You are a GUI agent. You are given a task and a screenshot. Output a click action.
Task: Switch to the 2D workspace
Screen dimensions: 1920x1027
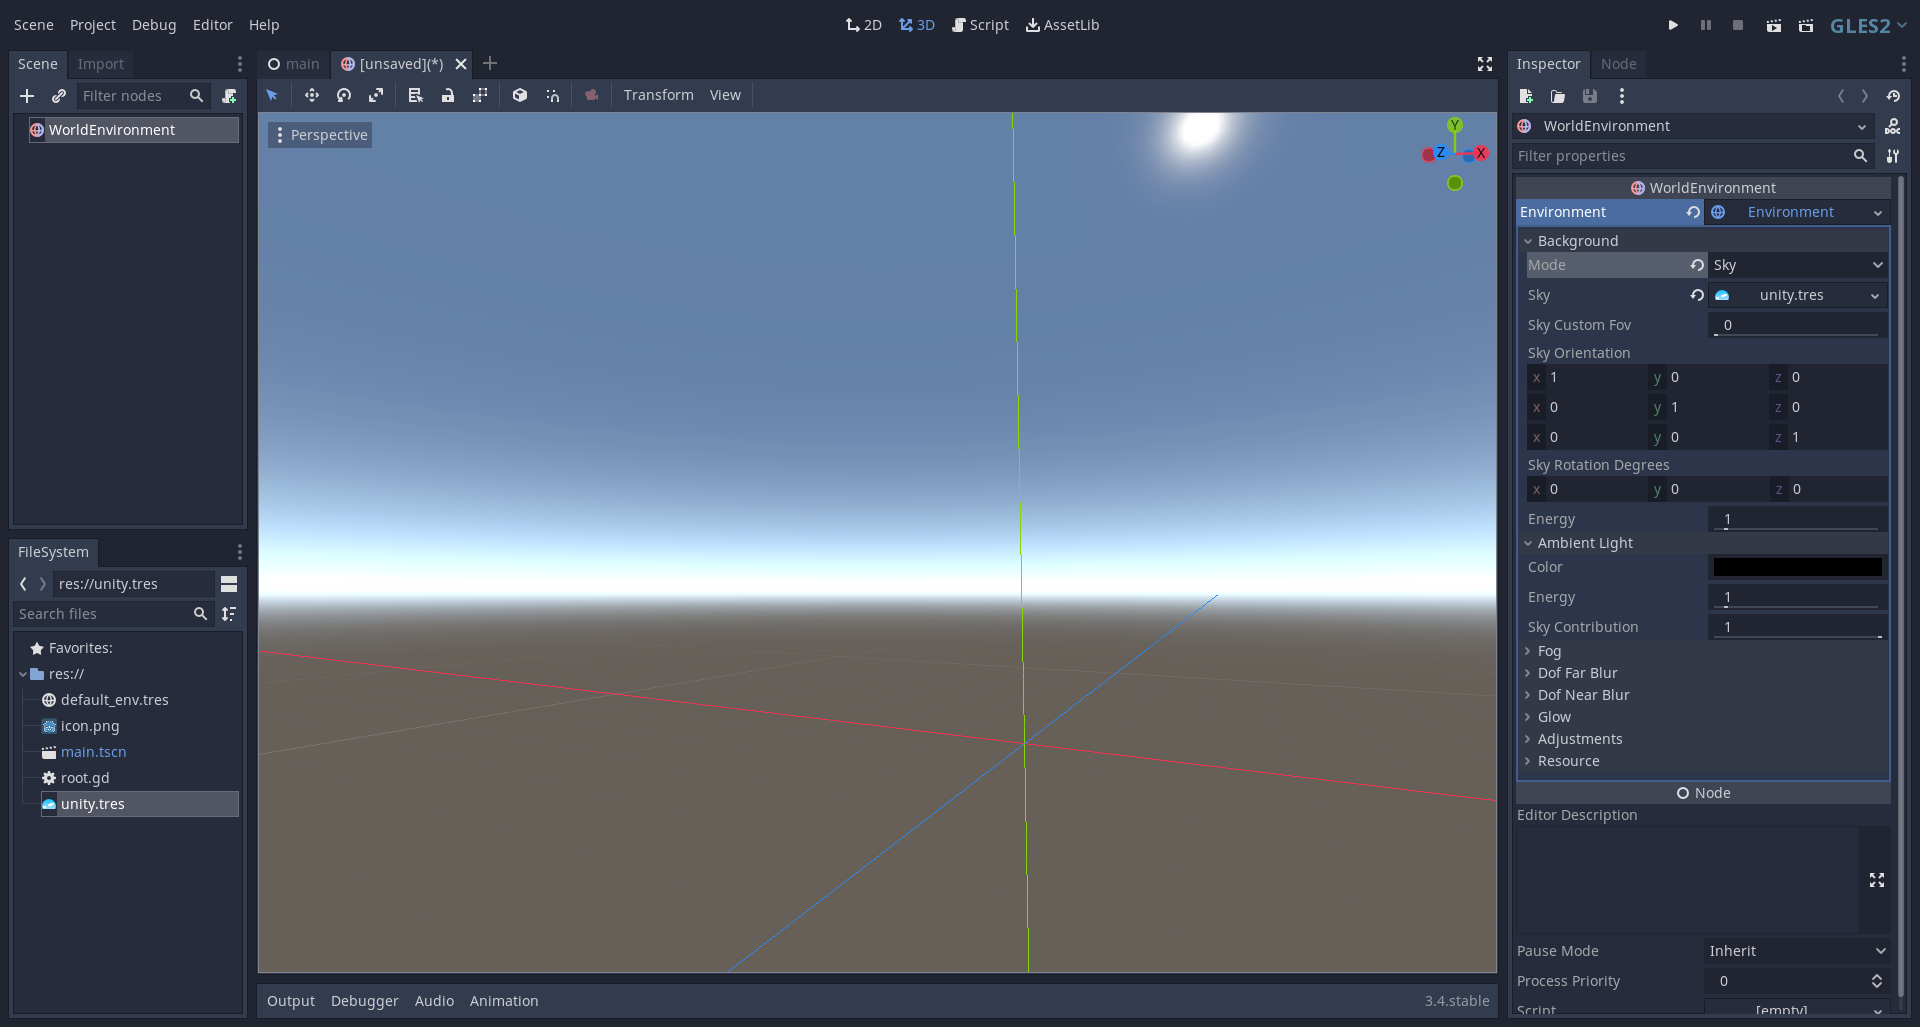pos(863,25)
